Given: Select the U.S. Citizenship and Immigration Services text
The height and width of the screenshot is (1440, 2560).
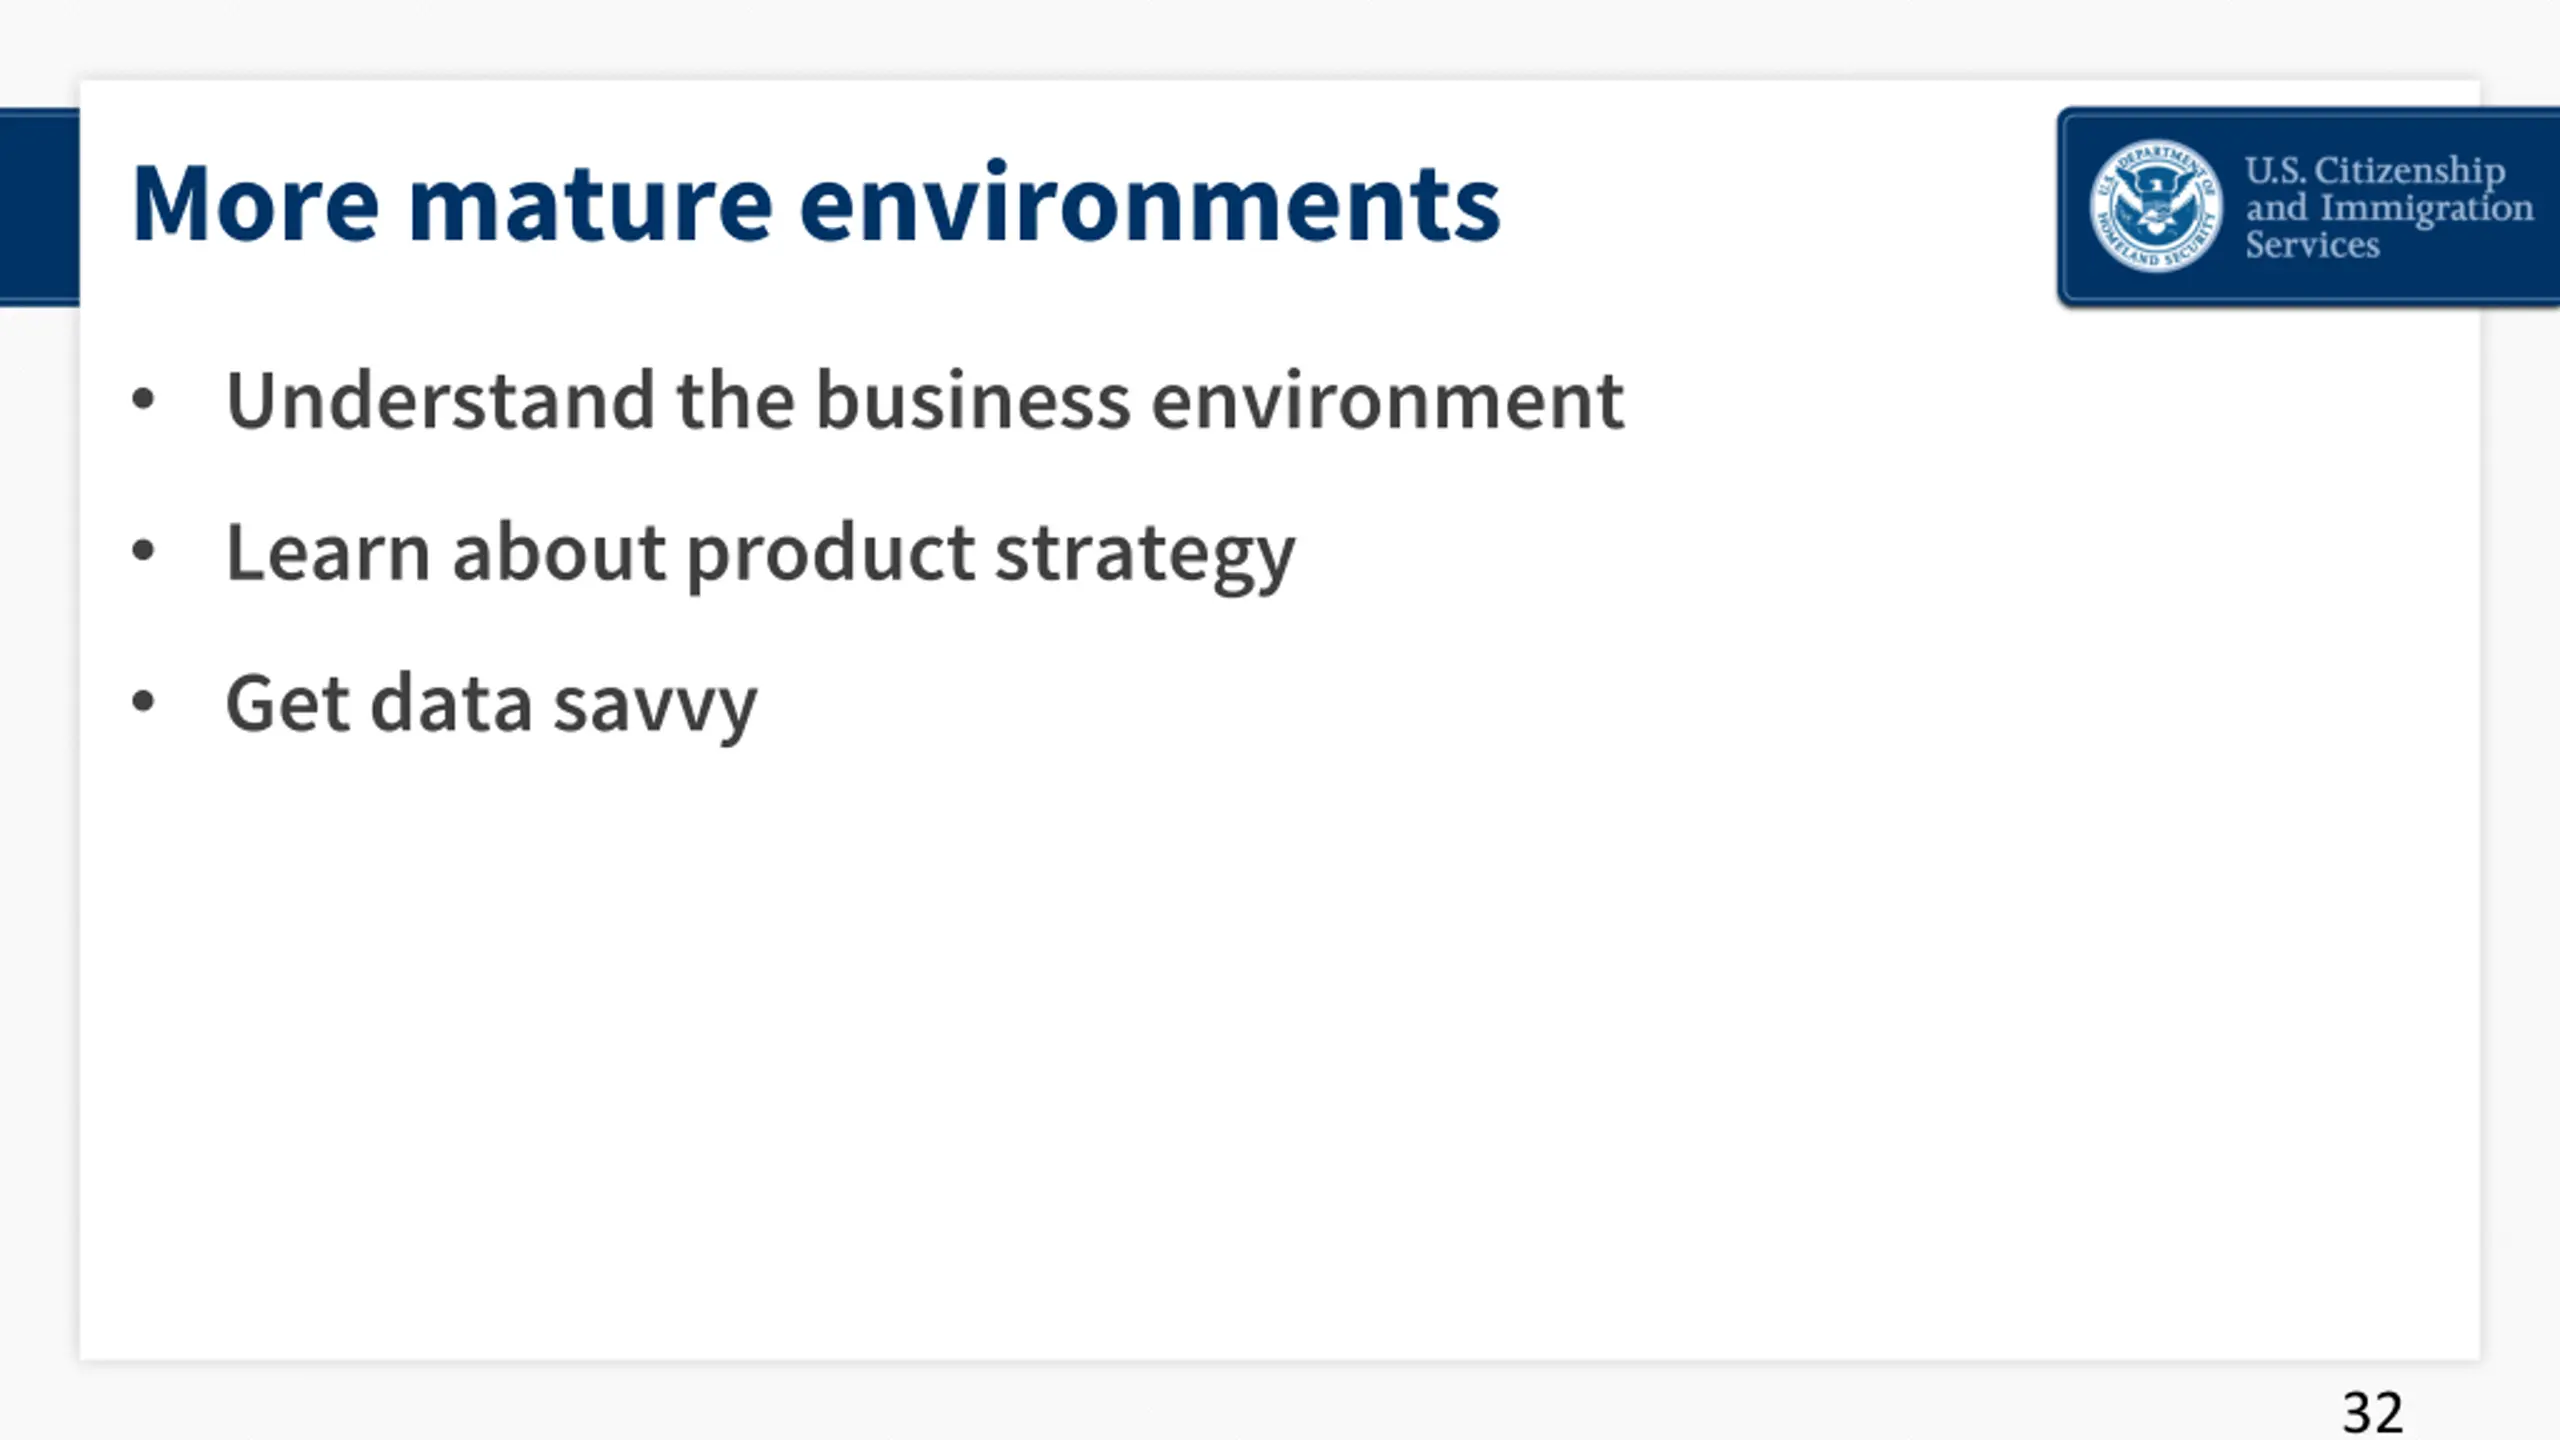Looking at the screenshot, I should pos(2389,207).
